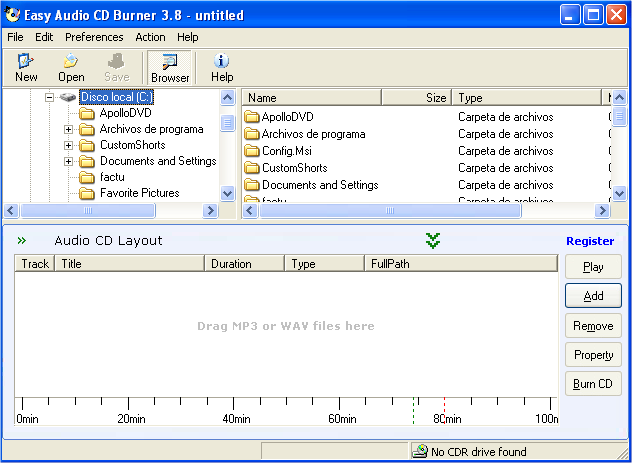Expand Archivos de programa in tree

click(x=68, y=129)
